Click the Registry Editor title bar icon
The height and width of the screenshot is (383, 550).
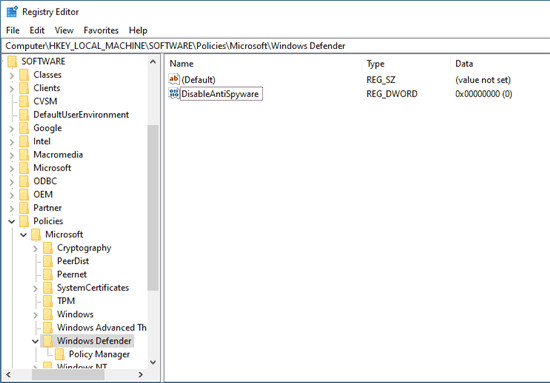pos(12,12)
